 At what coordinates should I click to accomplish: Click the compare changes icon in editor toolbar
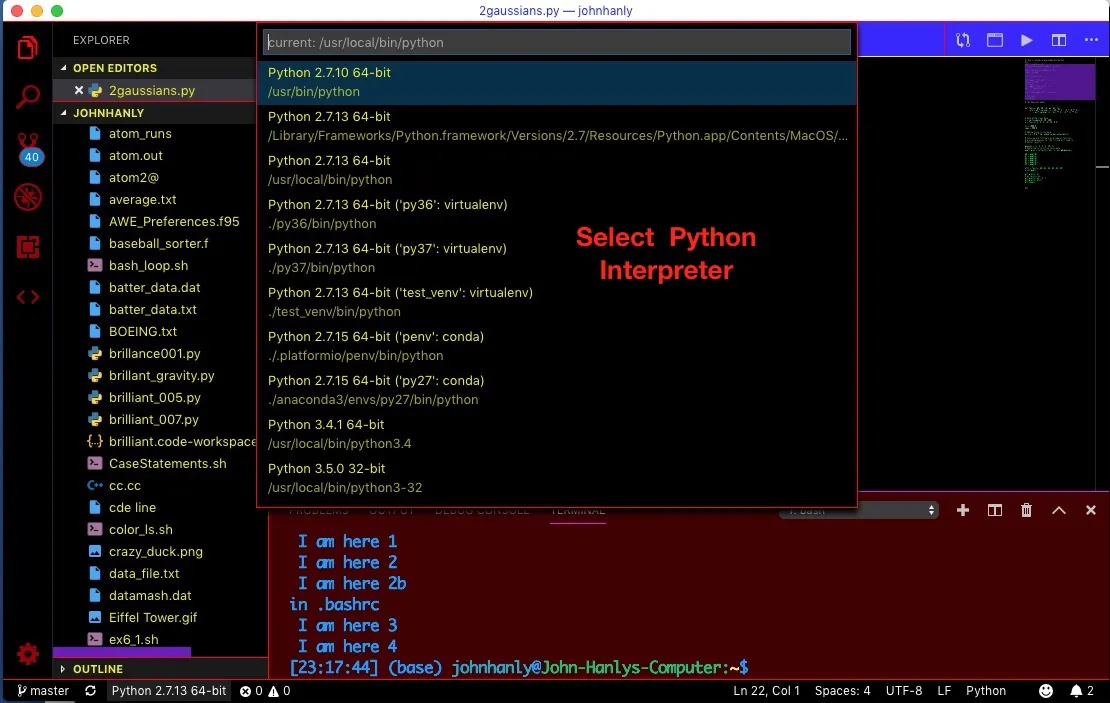[x=963, y=40]
